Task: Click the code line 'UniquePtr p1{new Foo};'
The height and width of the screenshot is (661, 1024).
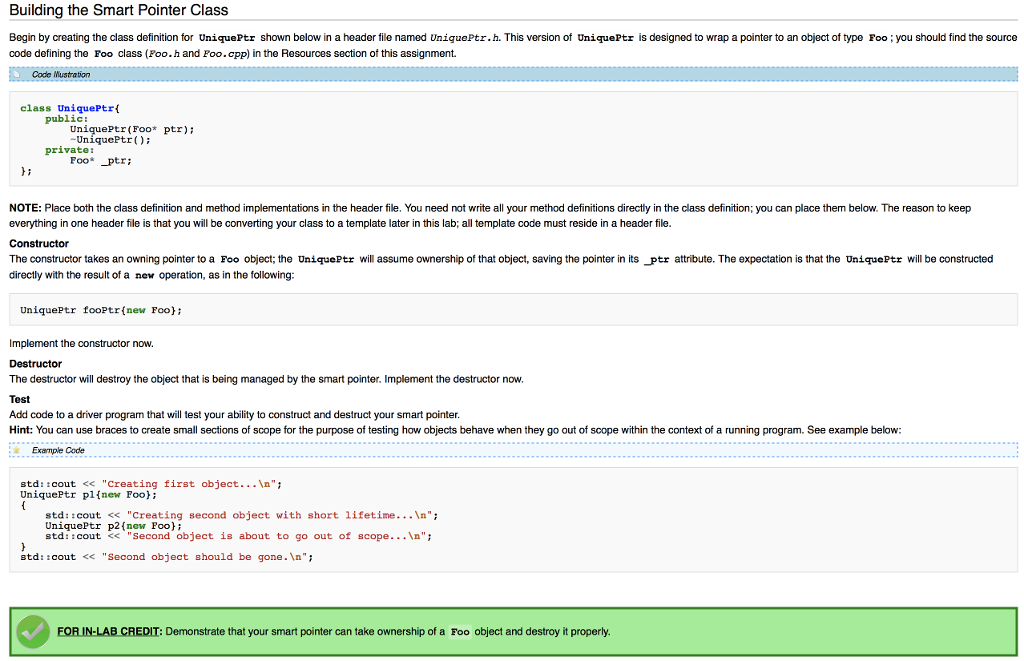Action: coord(89,494)
